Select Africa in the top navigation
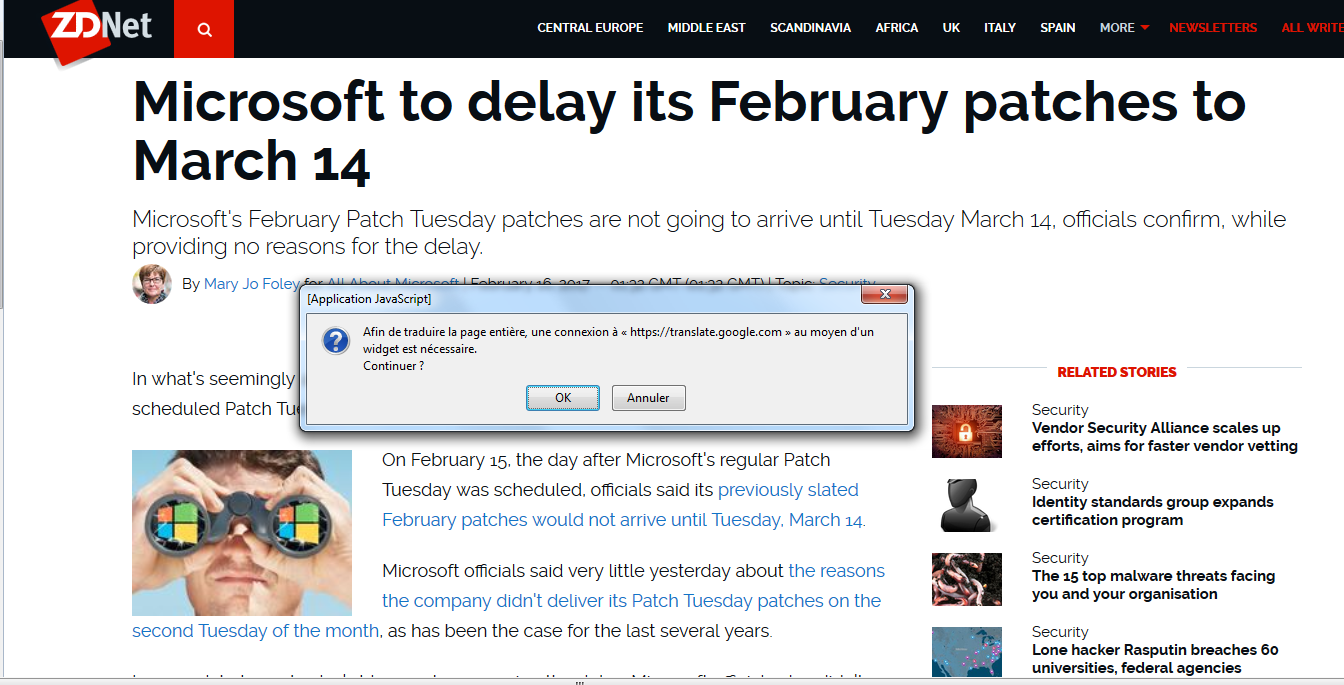The width and height of the screenshot is (1344, 685). click(897, 28)
